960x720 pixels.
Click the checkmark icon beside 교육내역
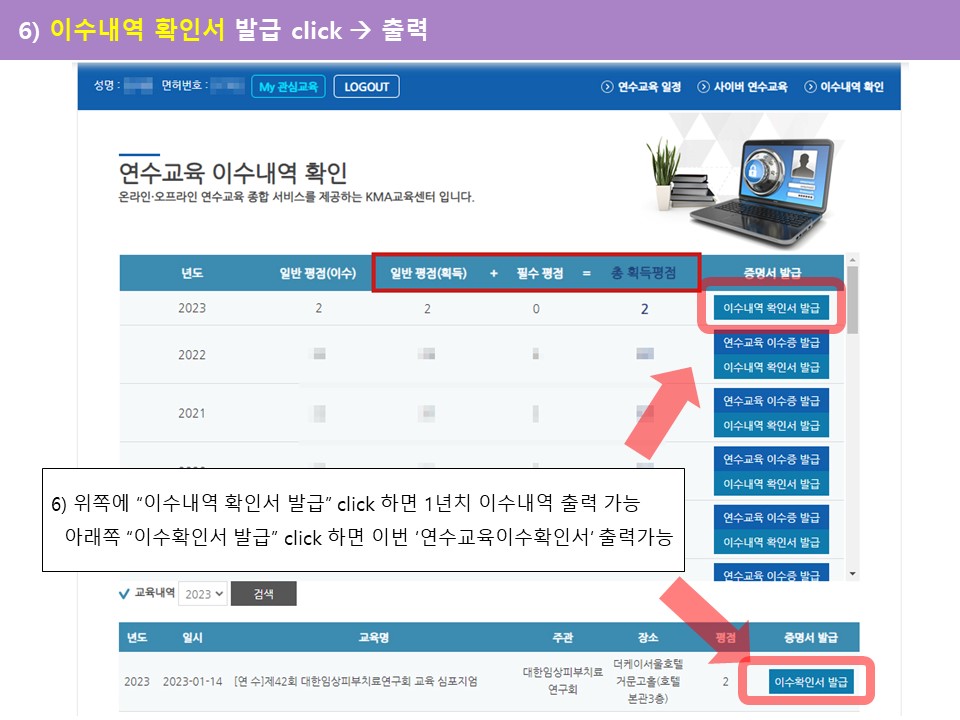124,593
